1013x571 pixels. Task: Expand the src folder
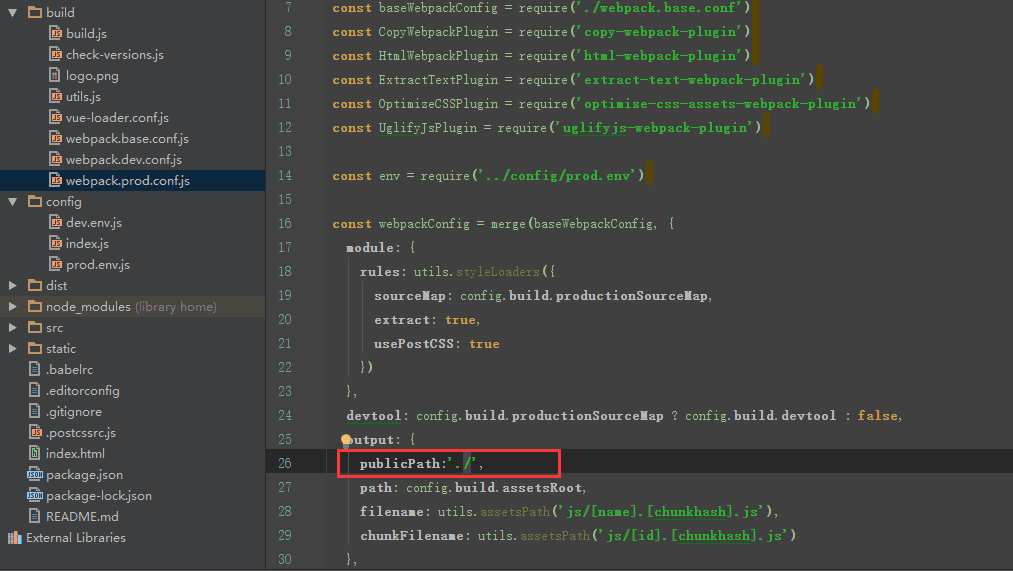point(13,328)
